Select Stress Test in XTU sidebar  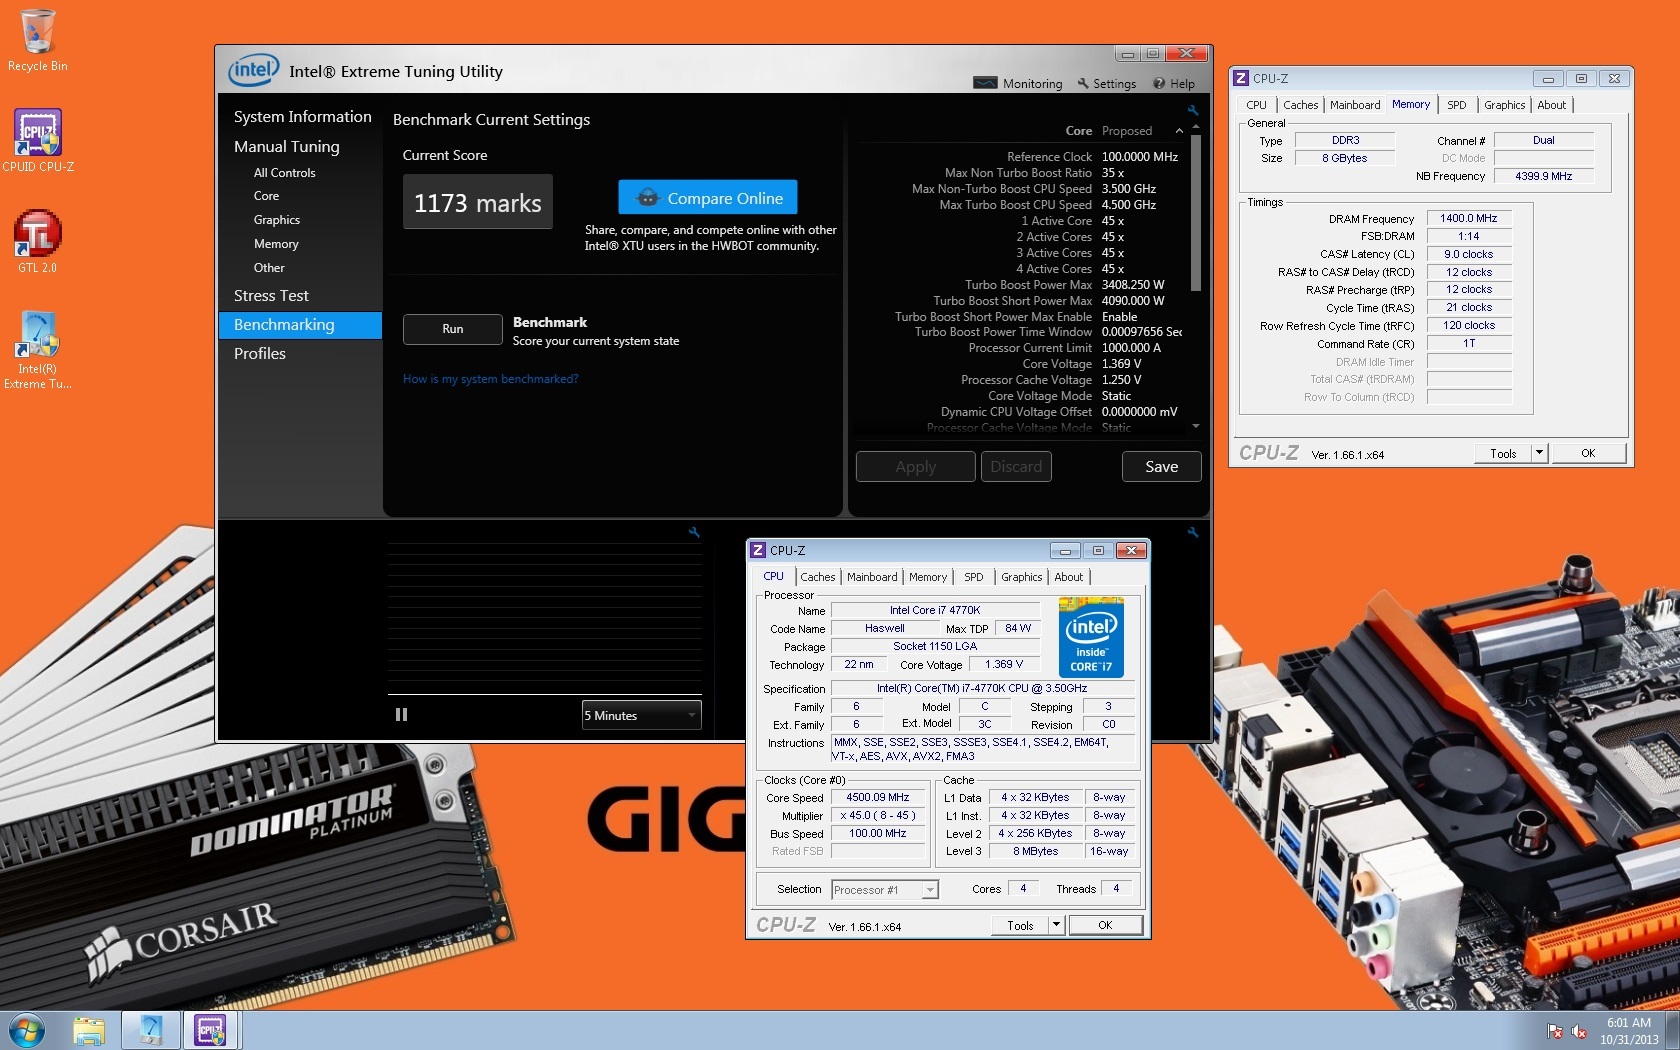[271, 295]
